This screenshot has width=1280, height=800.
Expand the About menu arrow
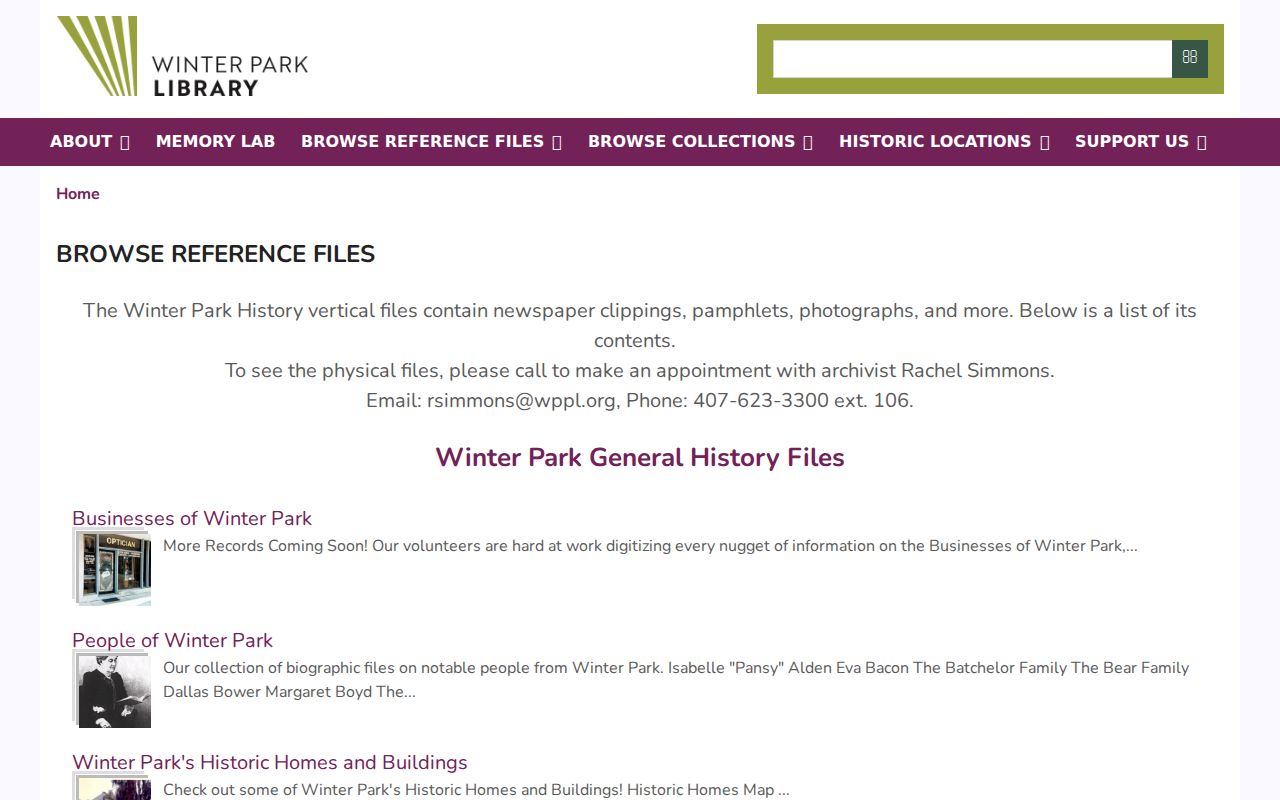[125, 142]
